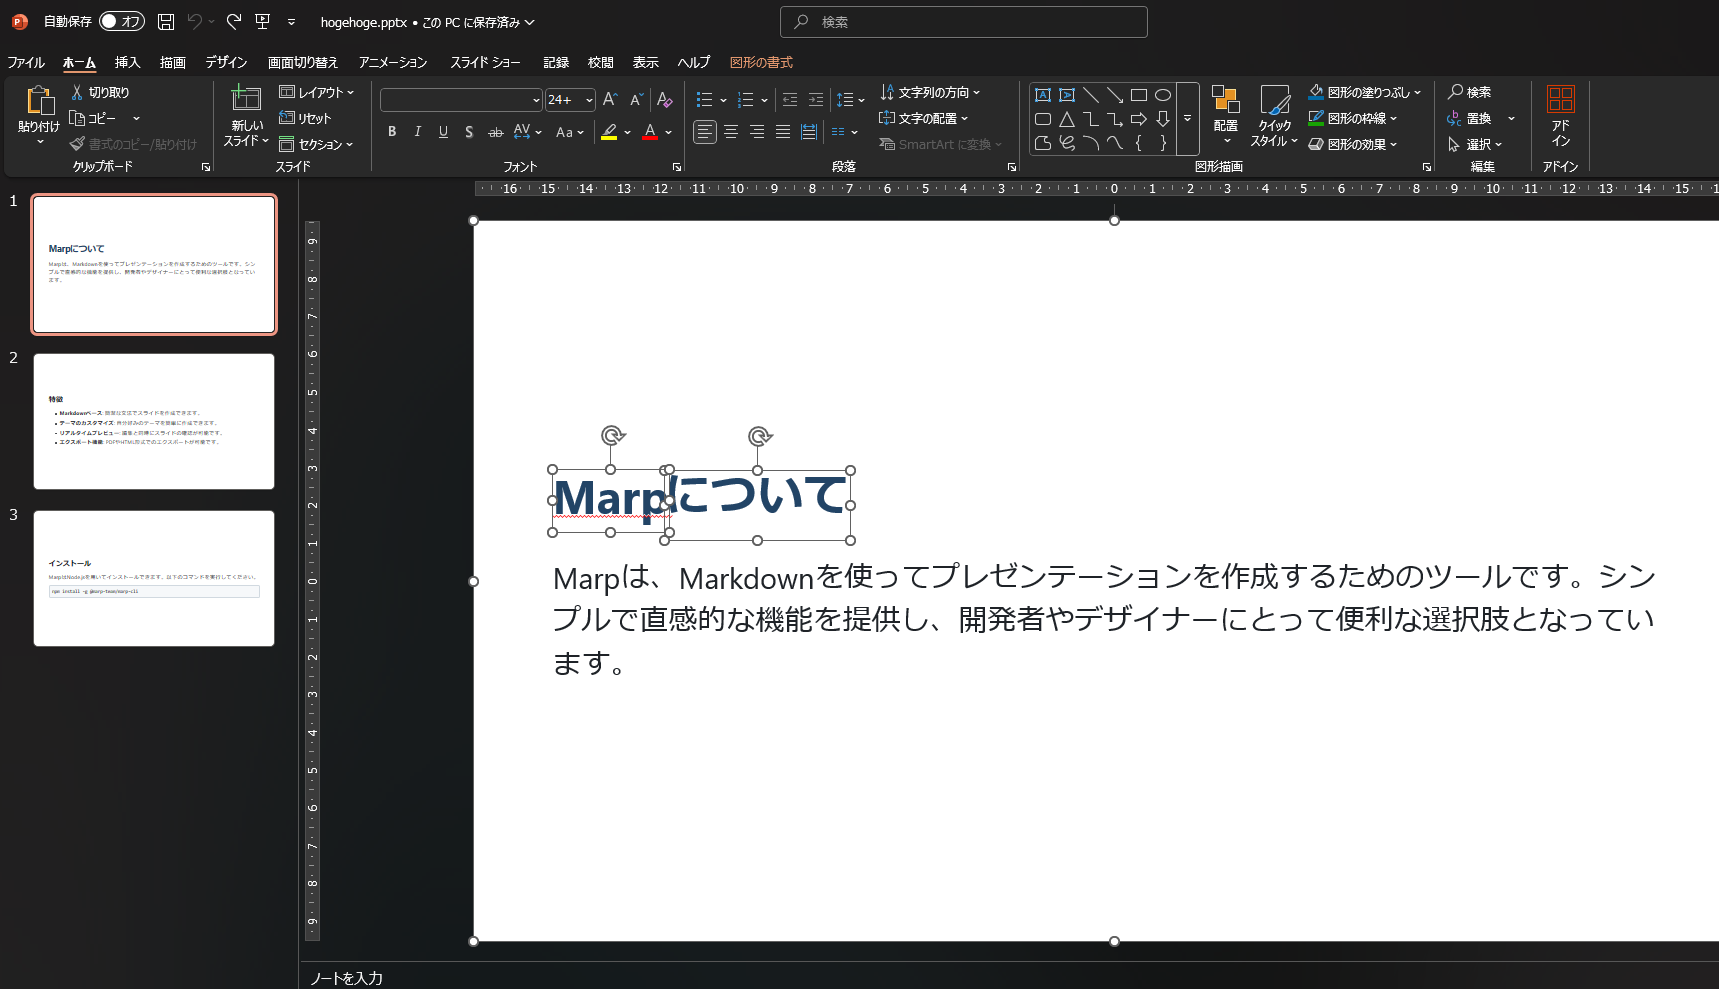Increase font size with the A^ icon

click(x=609, y=99)
